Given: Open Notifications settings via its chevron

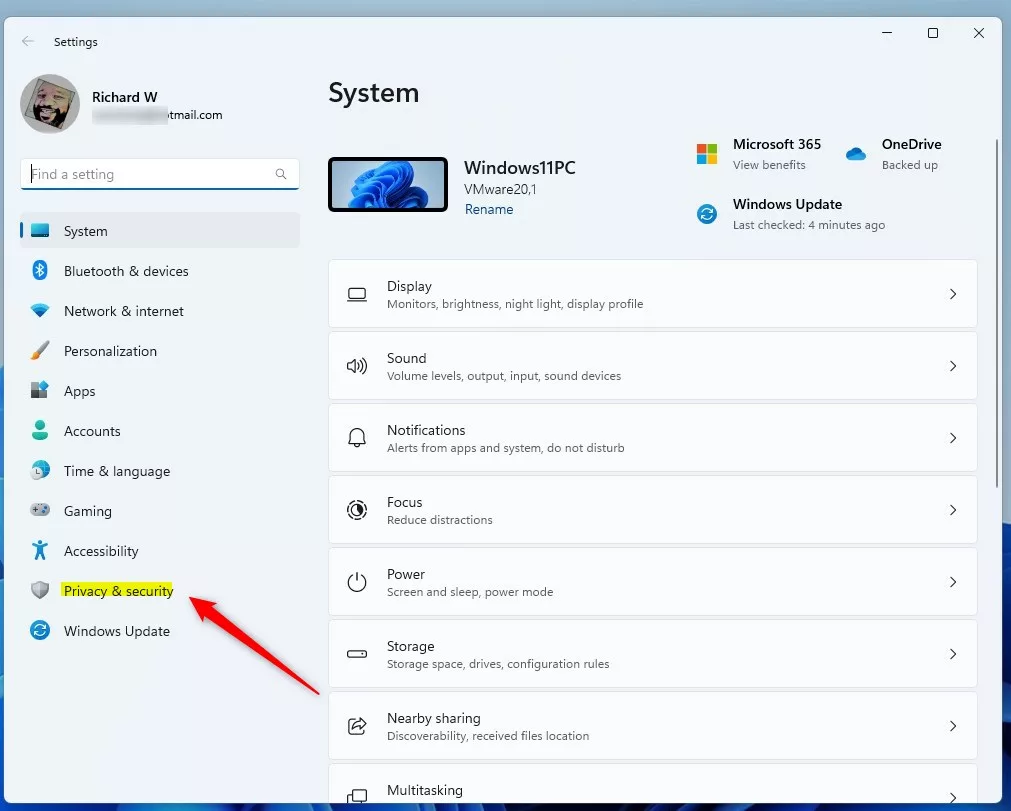Looking at the screenshot, I should click(x=951, y=437).
